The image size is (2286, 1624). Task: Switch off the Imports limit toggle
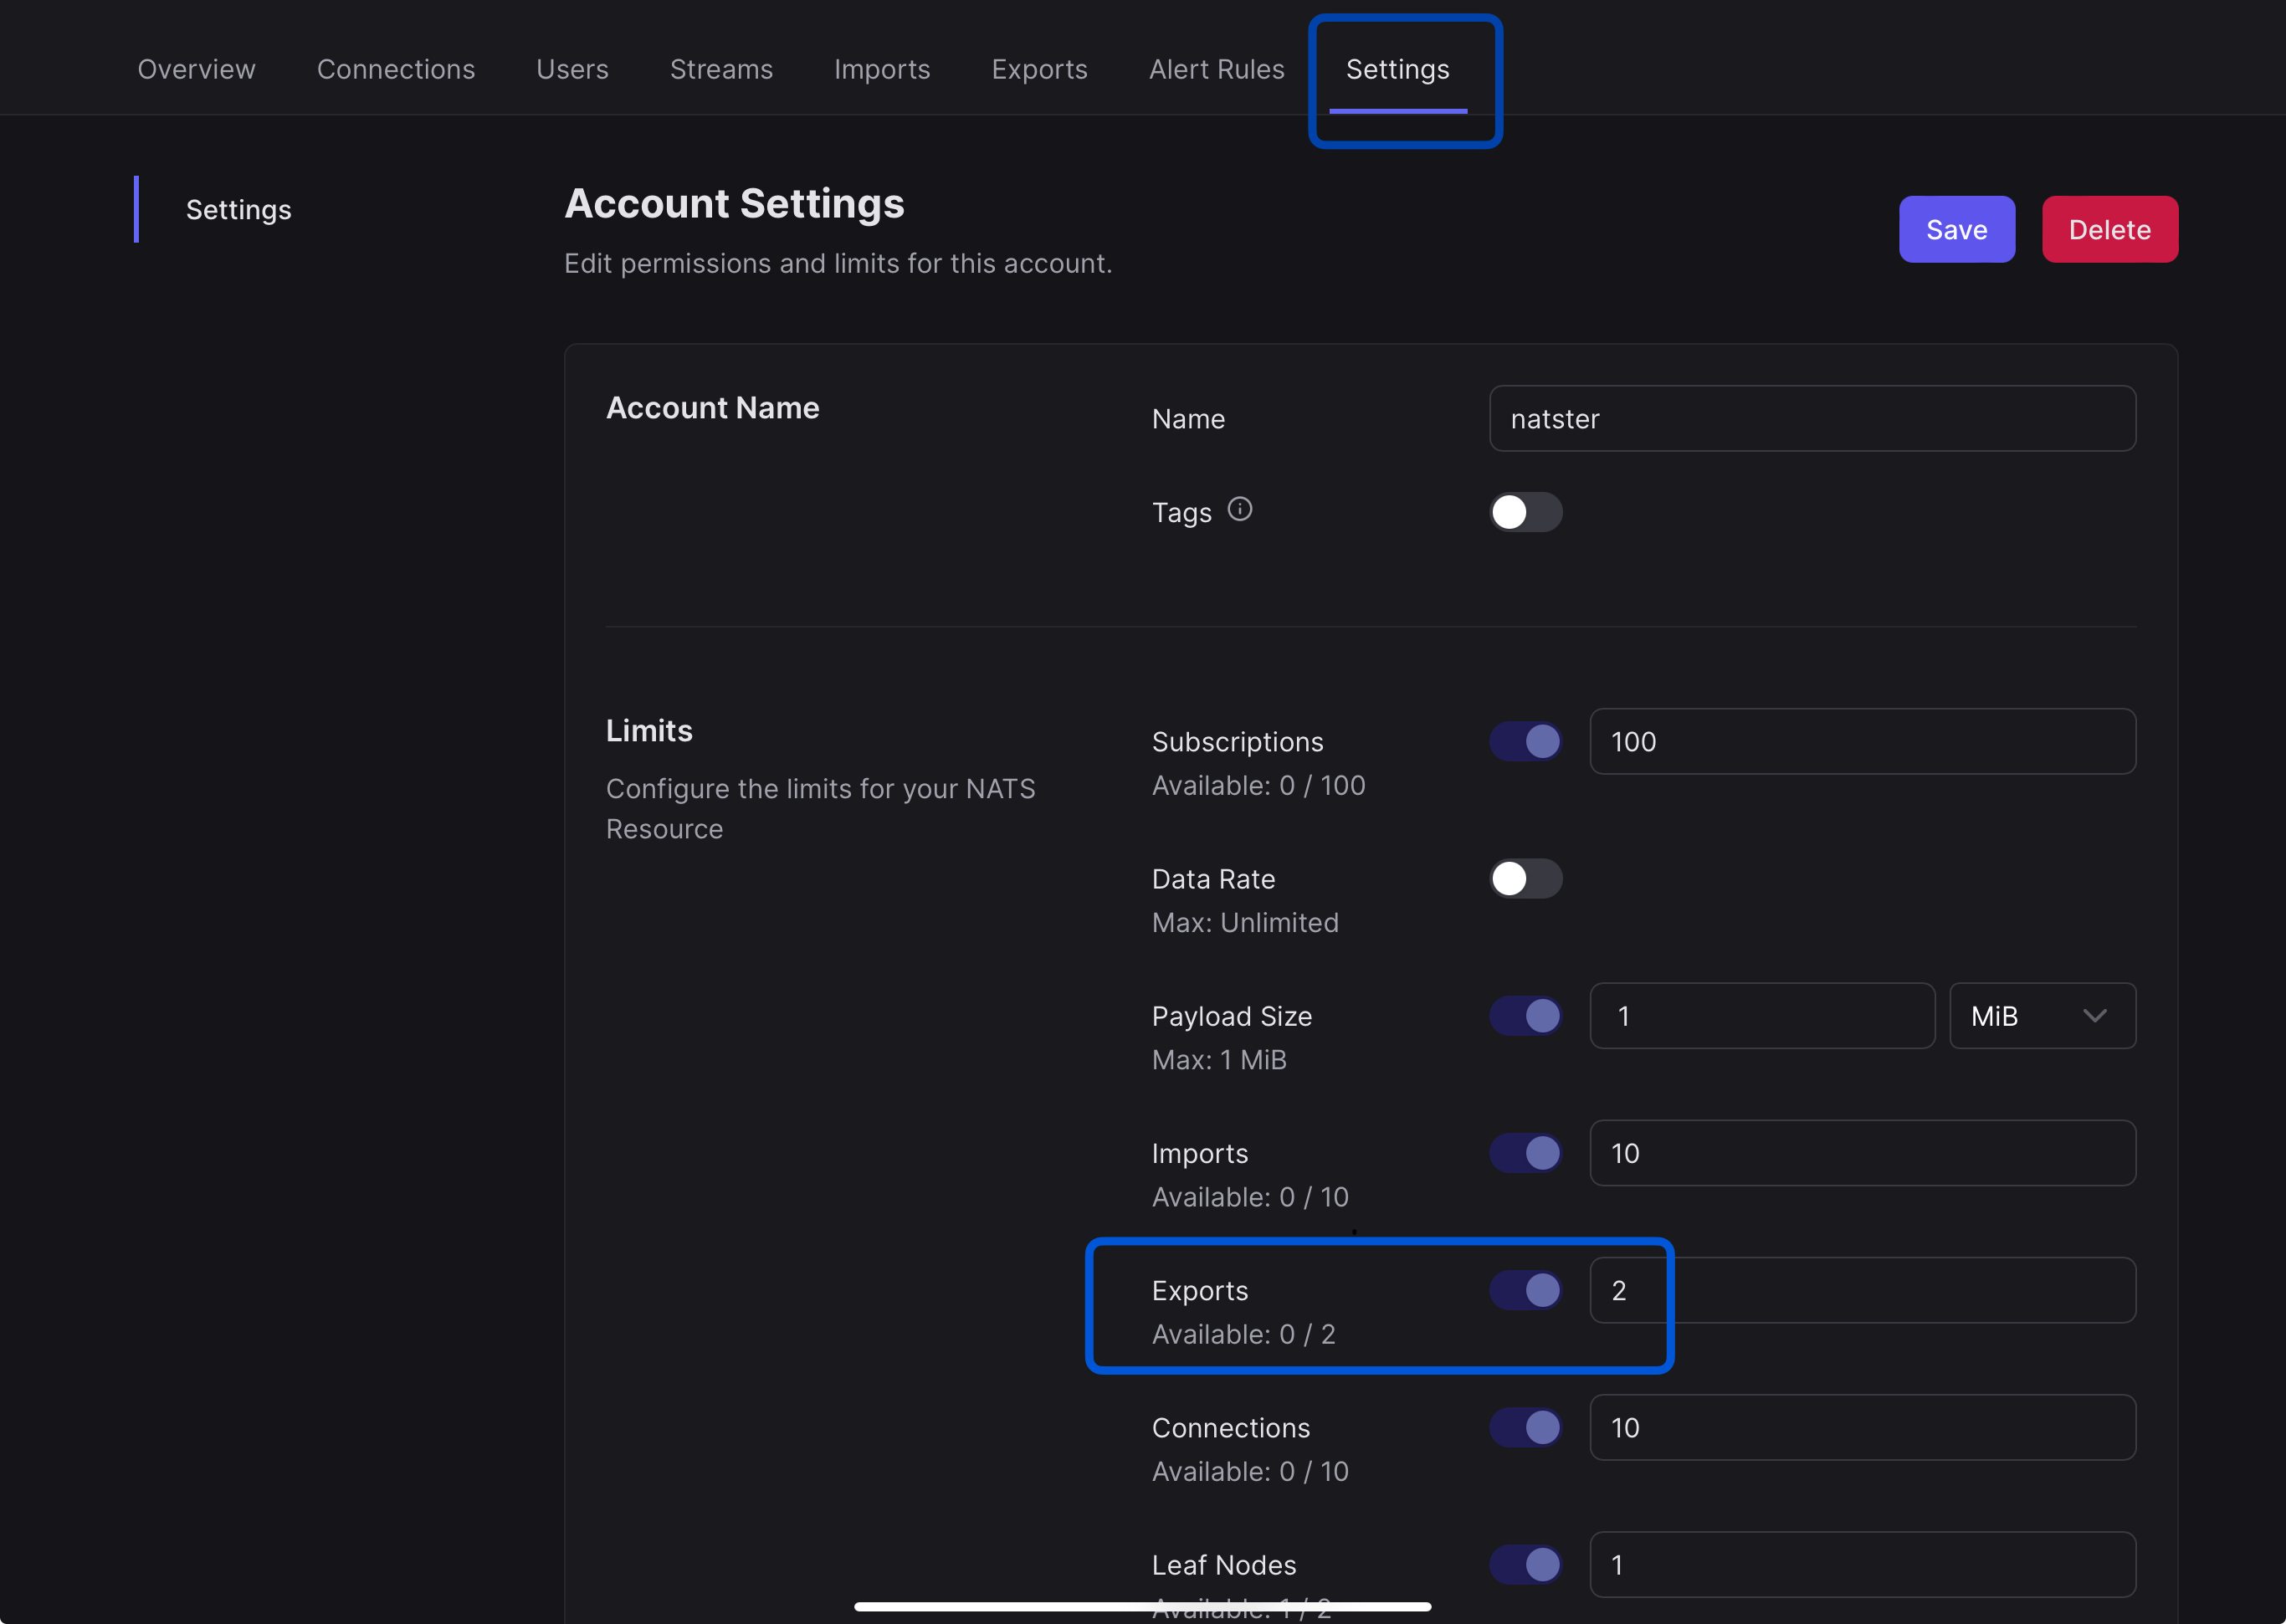coord(1525,1153)
